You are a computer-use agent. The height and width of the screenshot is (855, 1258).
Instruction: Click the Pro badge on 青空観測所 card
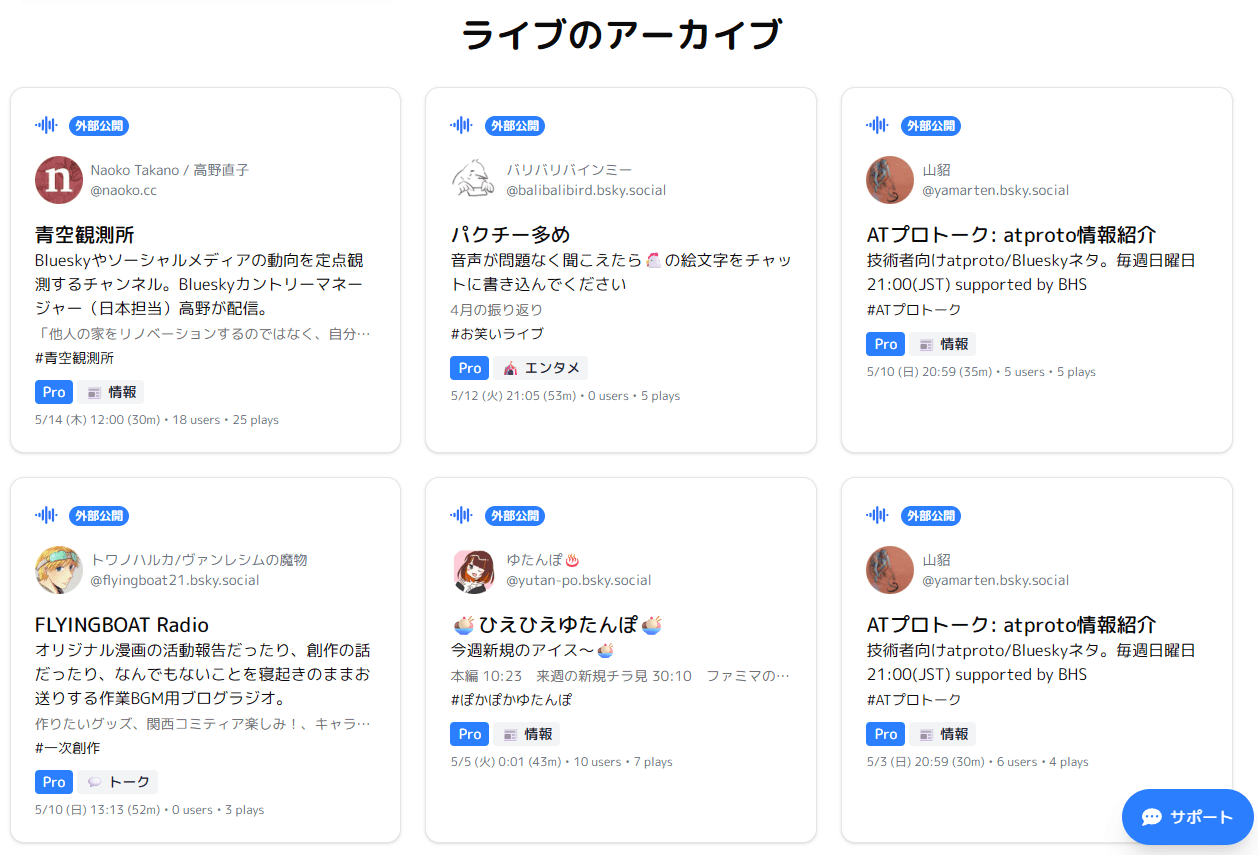click(54, 392)
